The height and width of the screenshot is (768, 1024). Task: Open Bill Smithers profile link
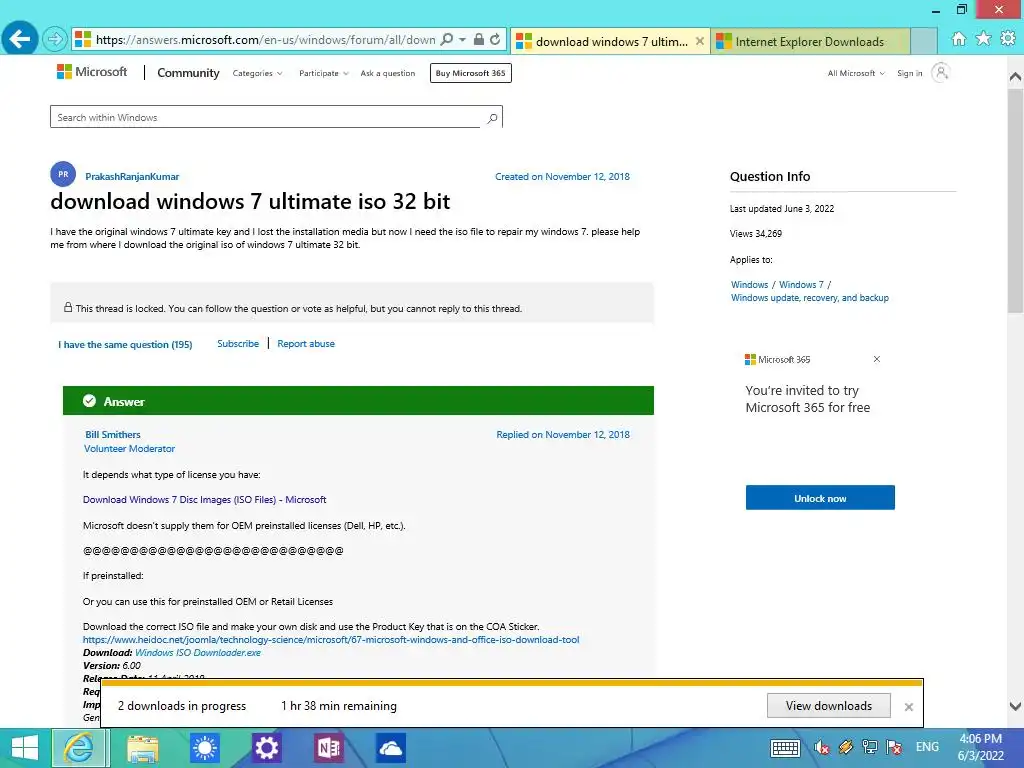click(112, 434)
